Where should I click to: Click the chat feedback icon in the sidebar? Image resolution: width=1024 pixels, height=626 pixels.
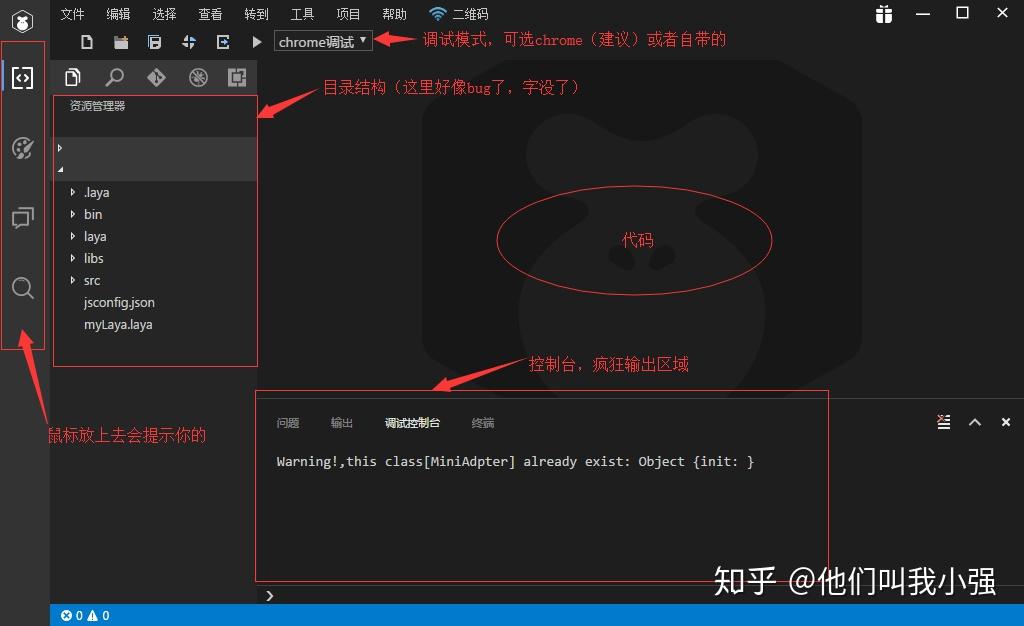pos(22,218)
